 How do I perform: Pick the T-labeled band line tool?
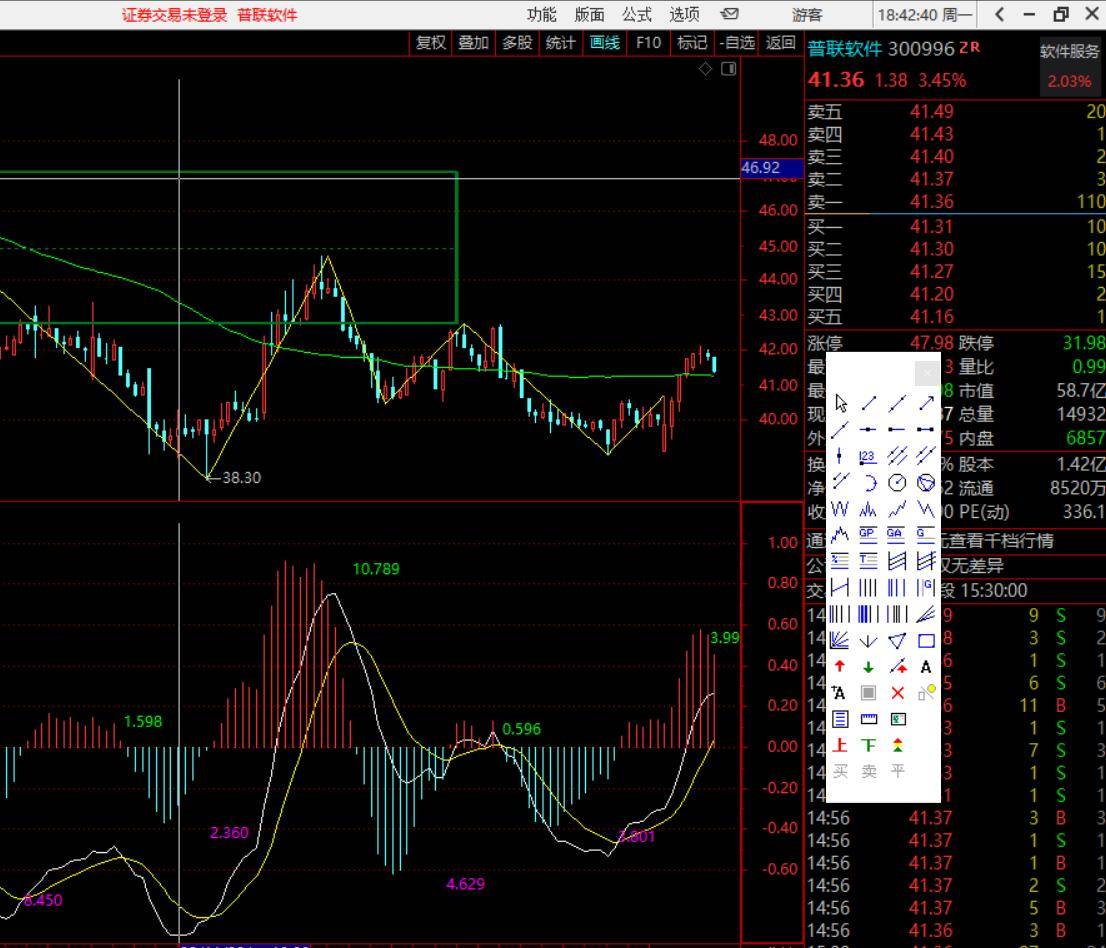click(868, 561)
